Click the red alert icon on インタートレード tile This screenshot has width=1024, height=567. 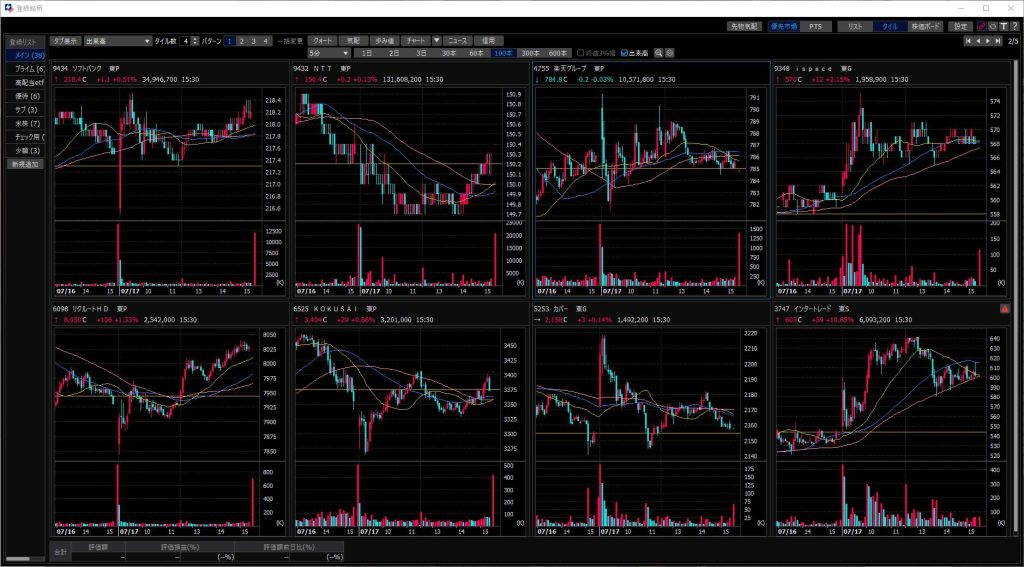coord(1005,310)
